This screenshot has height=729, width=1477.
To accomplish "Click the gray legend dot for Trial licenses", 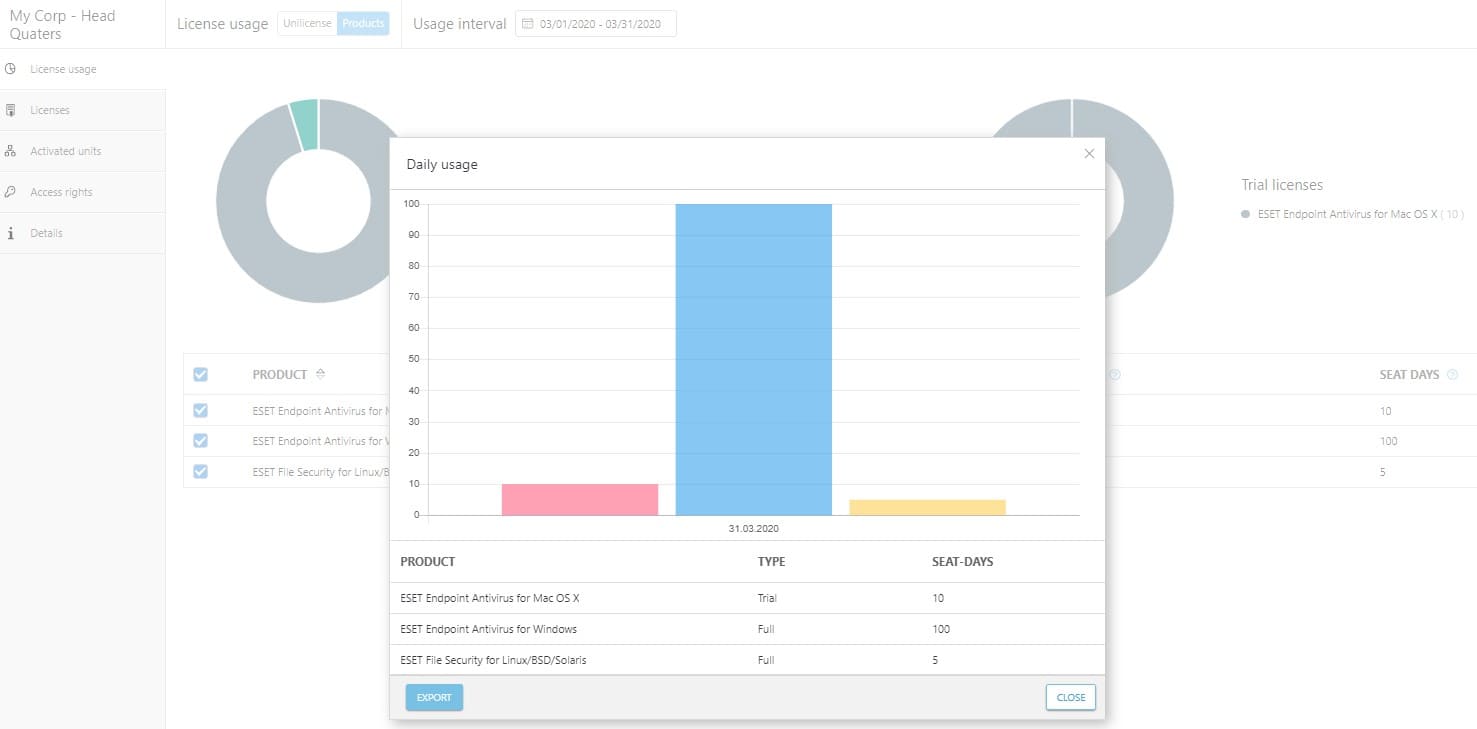I will coord(1245,214).
